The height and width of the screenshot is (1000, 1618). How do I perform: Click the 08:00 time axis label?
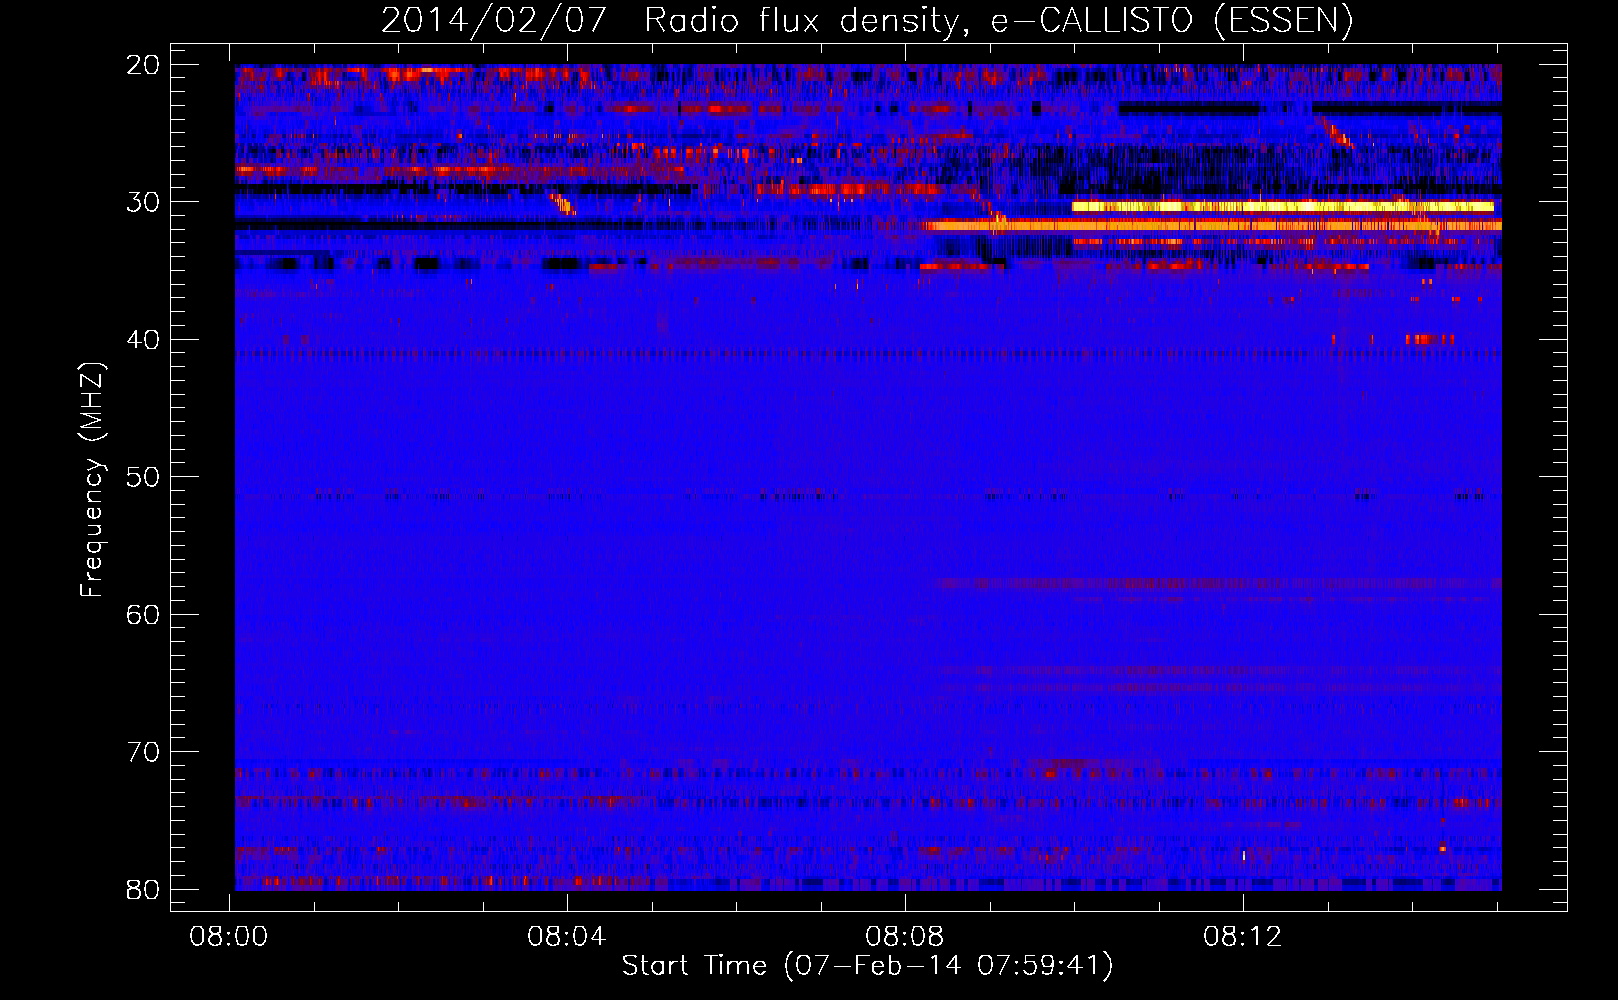(x=229, y=937)
